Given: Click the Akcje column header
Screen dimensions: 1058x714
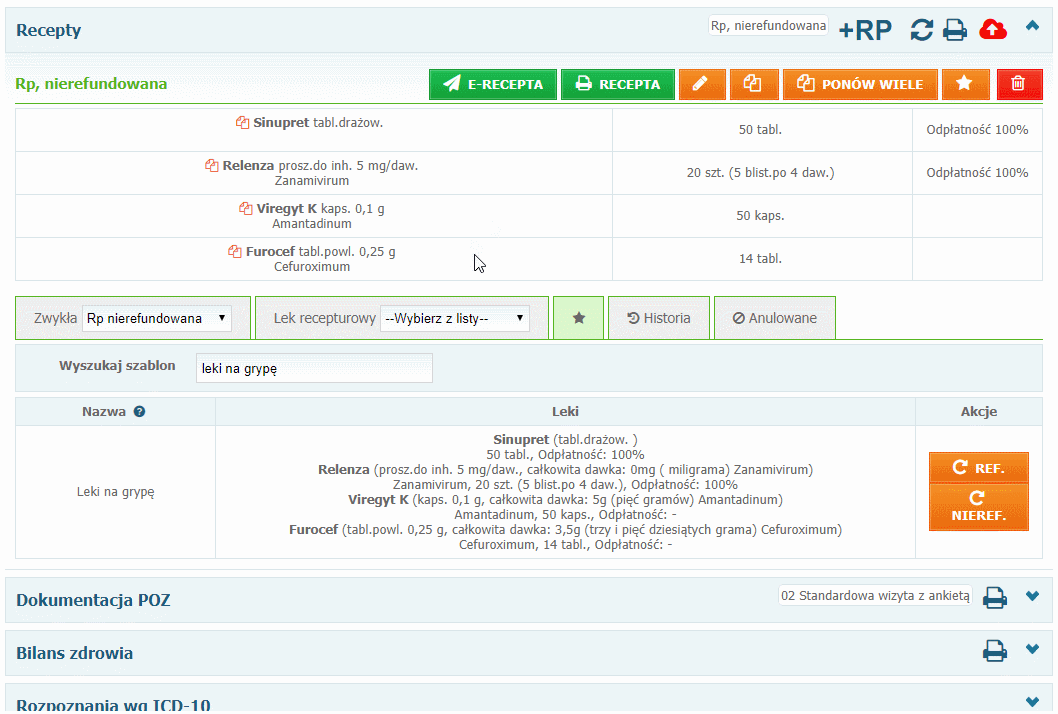Looking at the screenshot, I should [978, 412].
